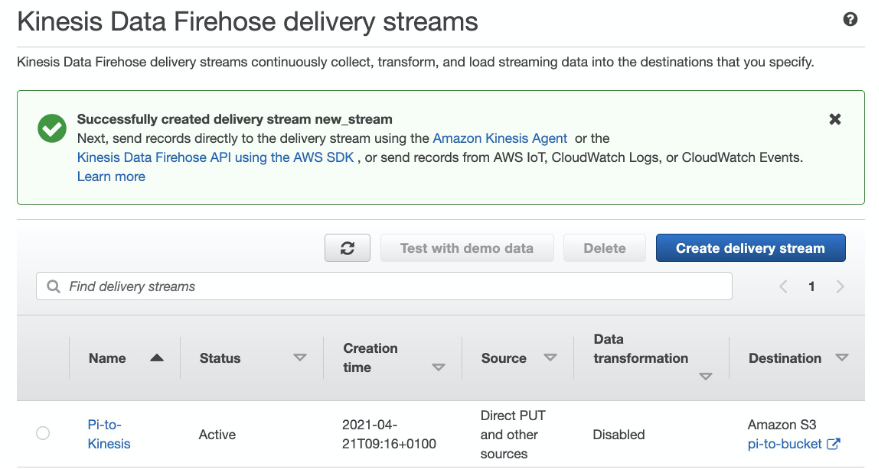
Task: Sort by Name ascending arrow
Action: point(157,358)
